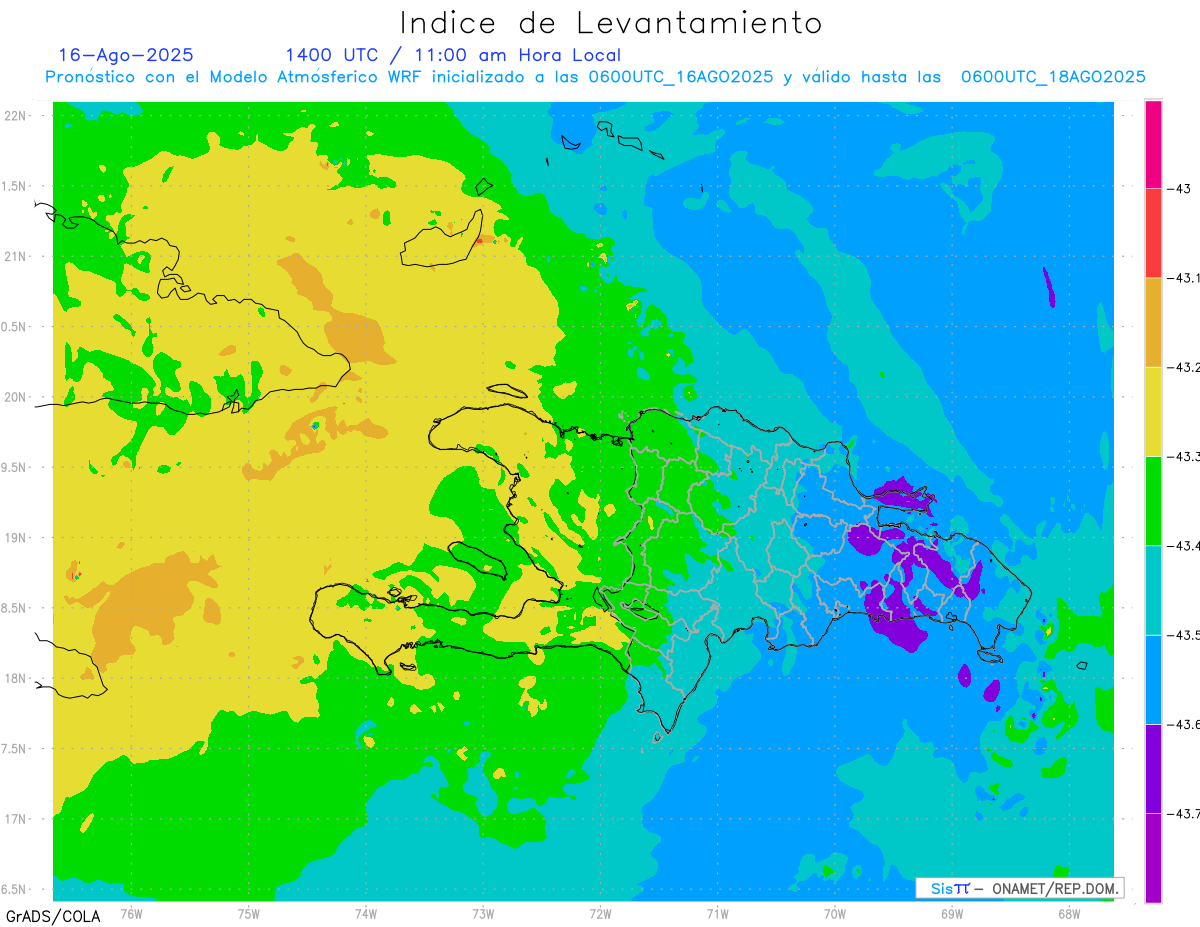Click the '1.5N' latitude label
Image resolution: width=1200 pixels, height=927 pixels.
coord(14,186)
